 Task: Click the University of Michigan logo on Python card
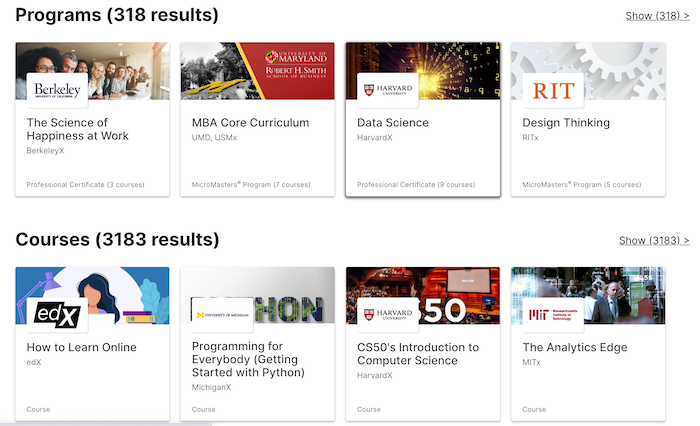coord(222,315)
